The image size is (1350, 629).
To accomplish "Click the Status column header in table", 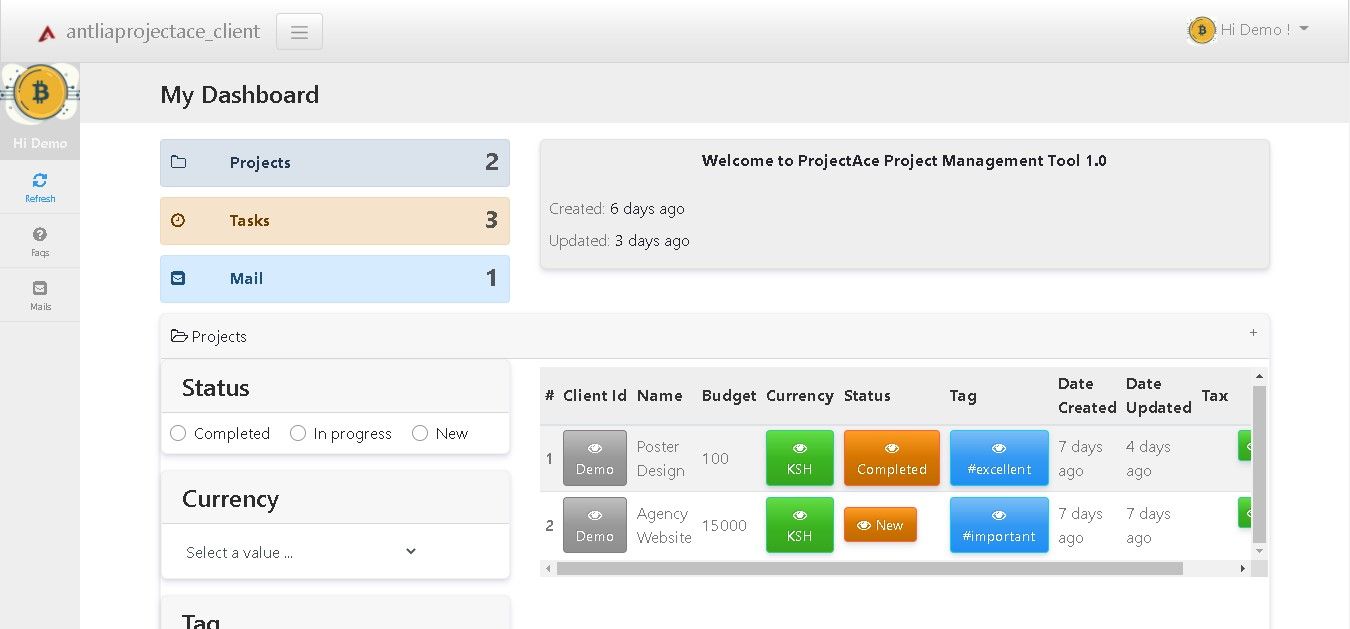I will click(867, 396).
